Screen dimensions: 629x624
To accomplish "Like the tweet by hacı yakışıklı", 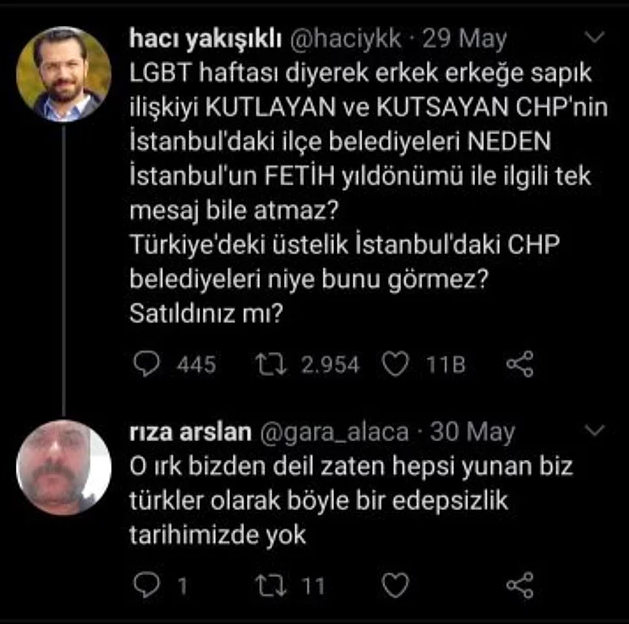I will coord(397,364).
